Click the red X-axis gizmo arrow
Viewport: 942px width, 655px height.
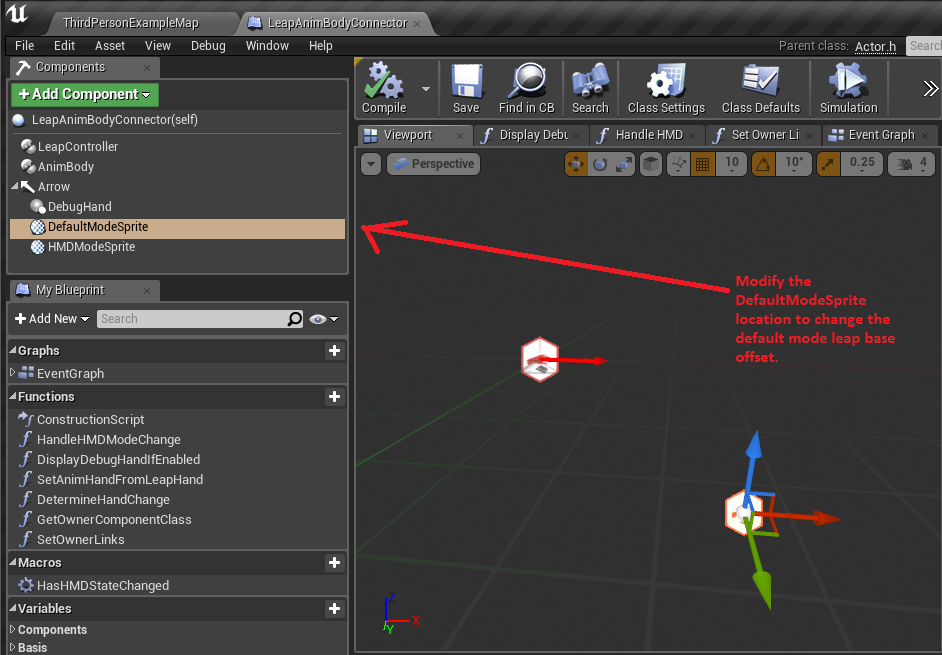click(805, 517)
